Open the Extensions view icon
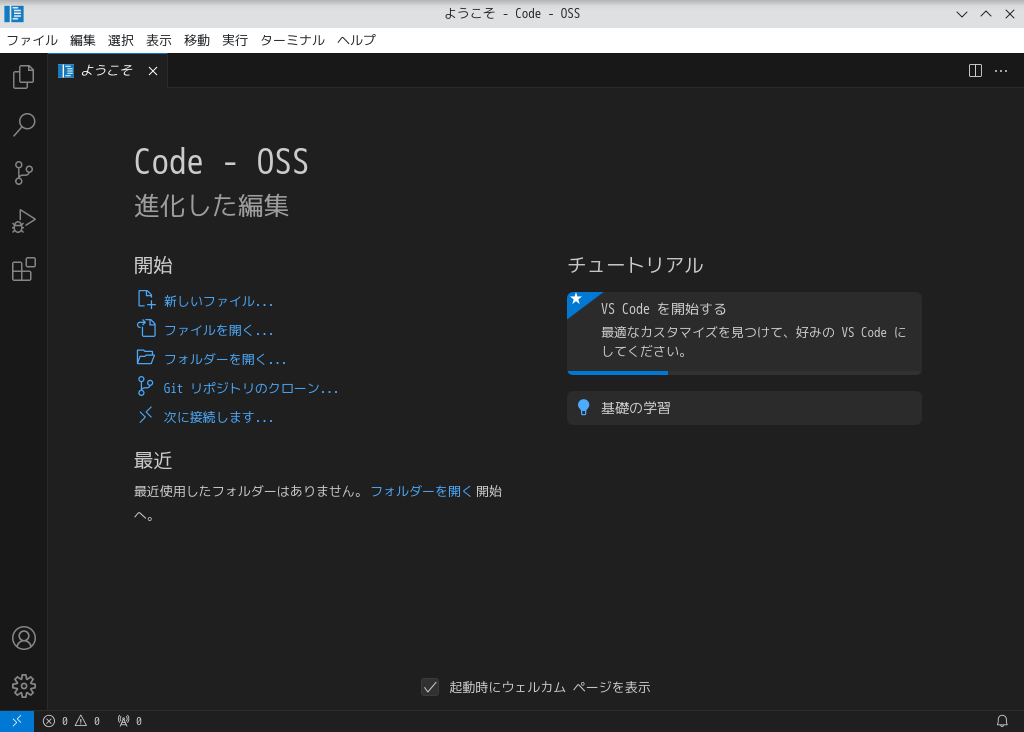This screenshot has height=732, width=1024. (24, 269)
